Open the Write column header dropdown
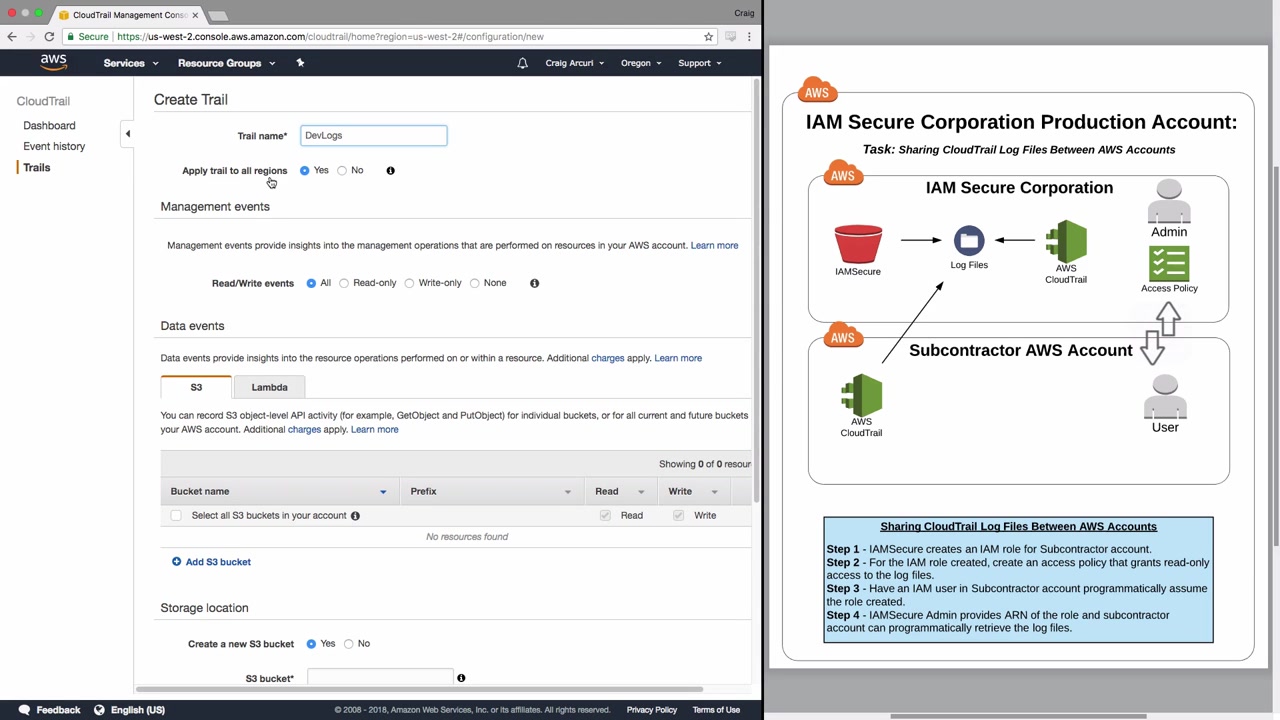The width and height of the screenshot is (1280, 720). pos(714,492)
